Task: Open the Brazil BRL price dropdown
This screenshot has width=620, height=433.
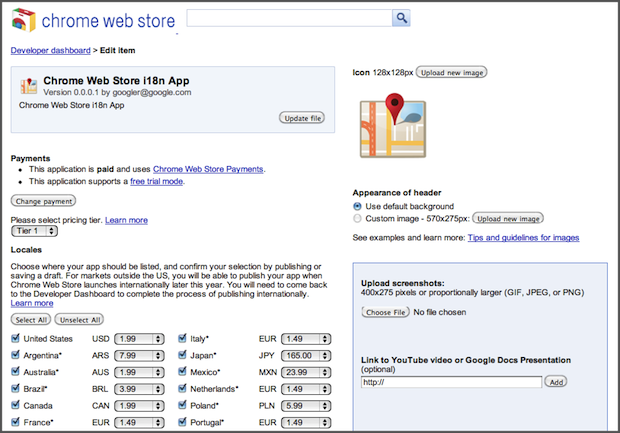Action: [139, 389]
